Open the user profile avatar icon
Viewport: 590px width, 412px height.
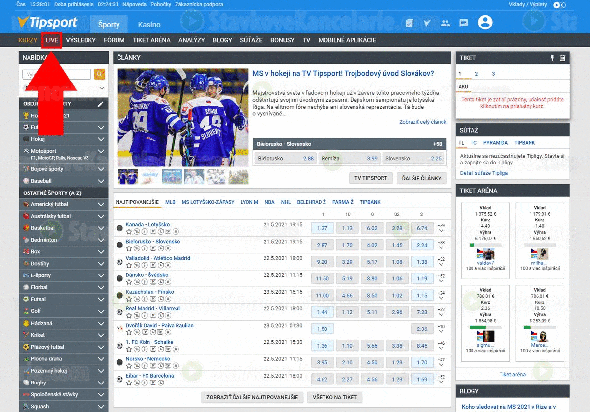coord(485,22)
